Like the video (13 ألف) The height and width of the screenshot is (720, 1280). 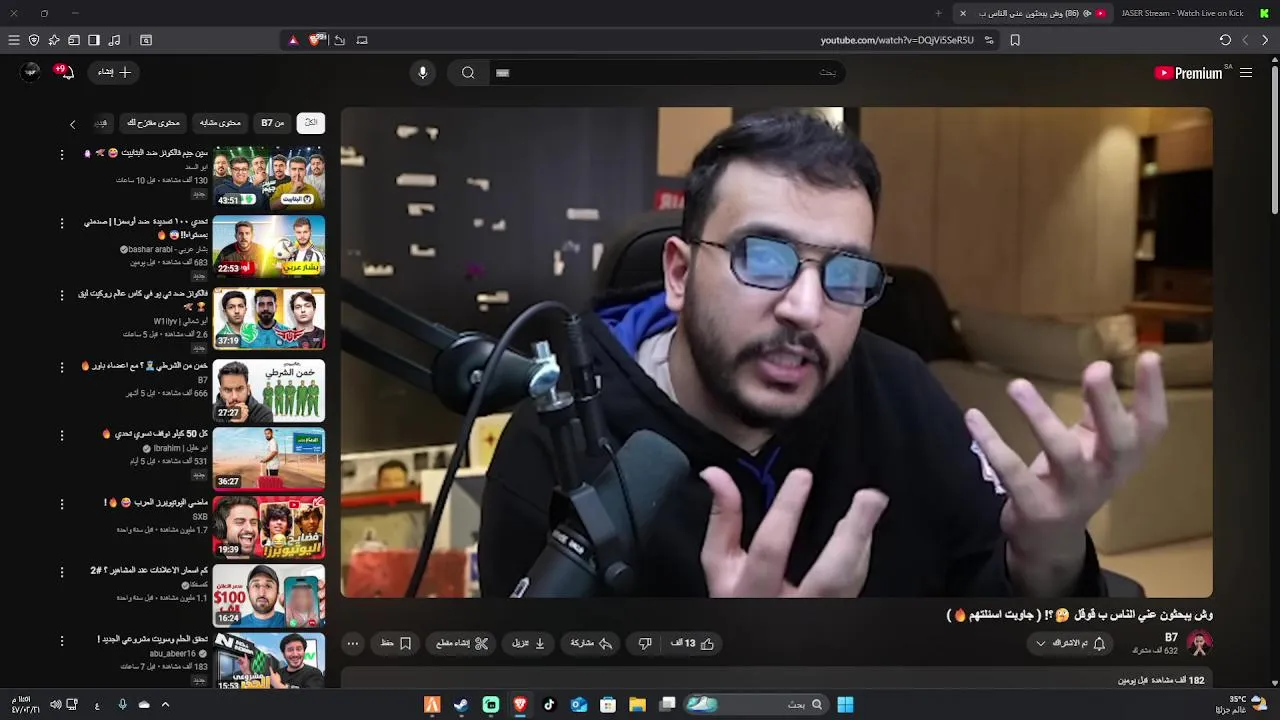tap(693, 644)
